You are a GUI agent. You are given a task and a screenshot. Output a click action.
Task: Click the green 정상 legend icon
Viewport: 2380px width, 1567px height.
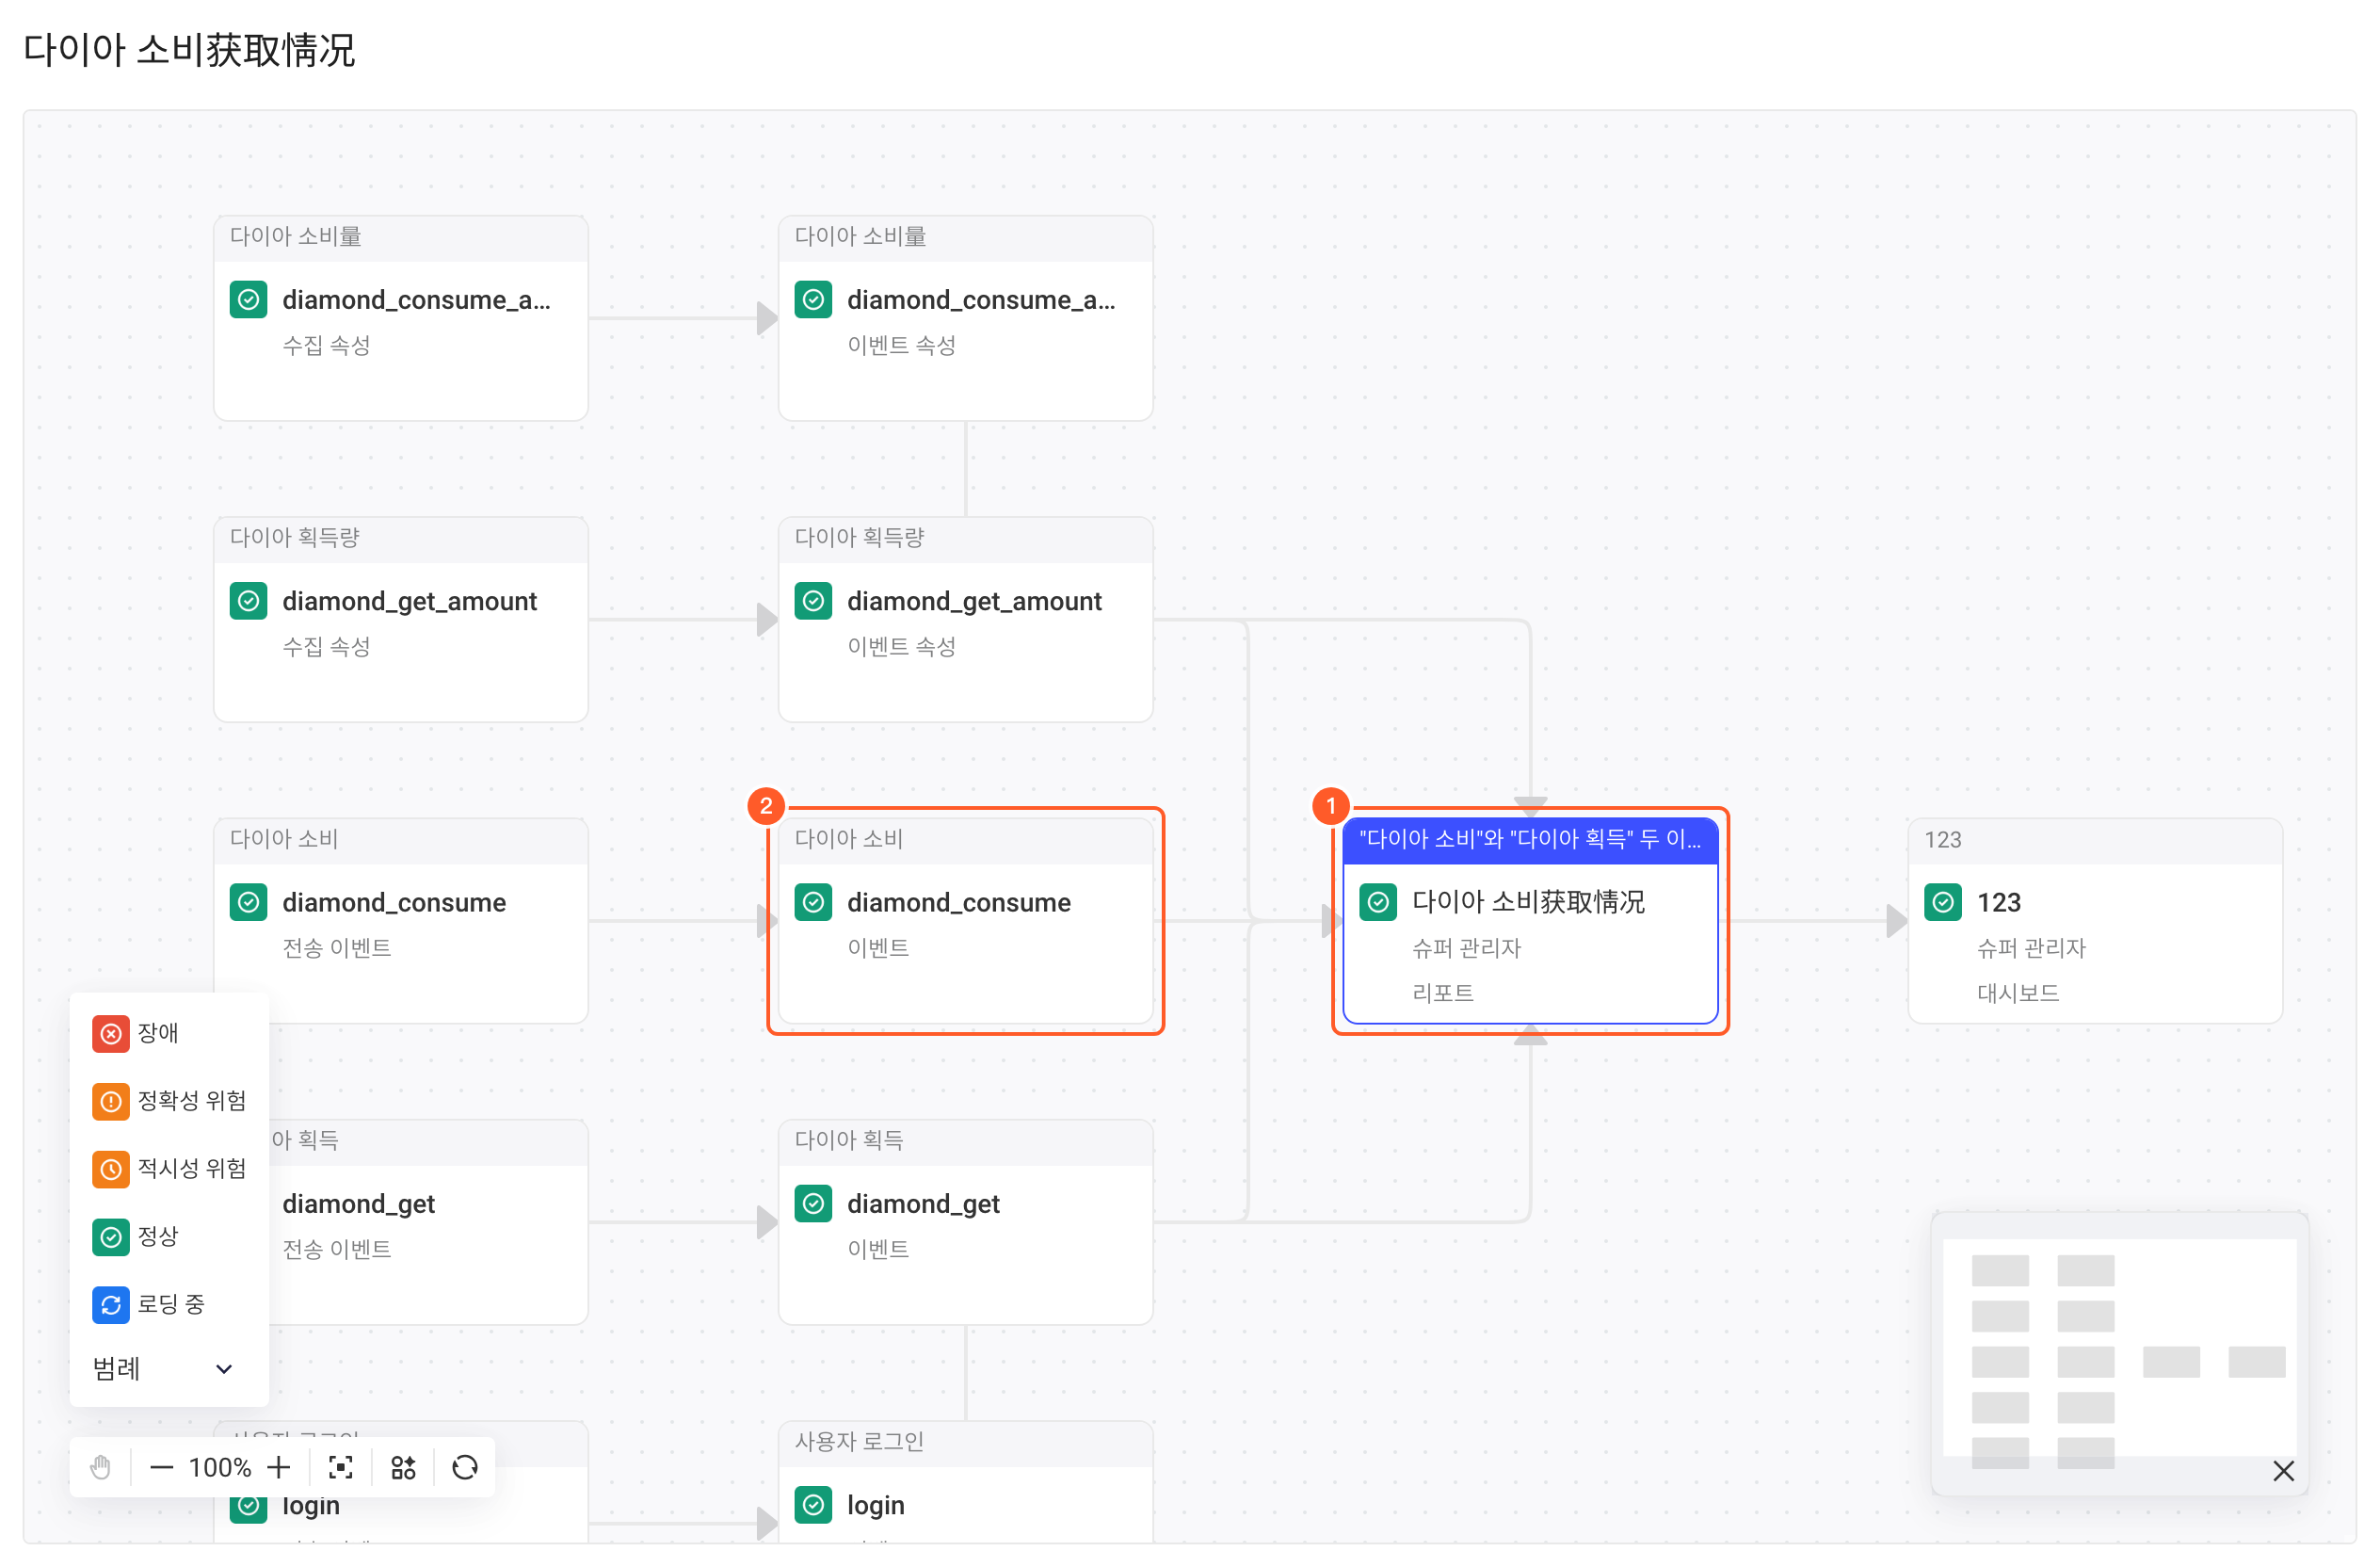click(111, 1237)
